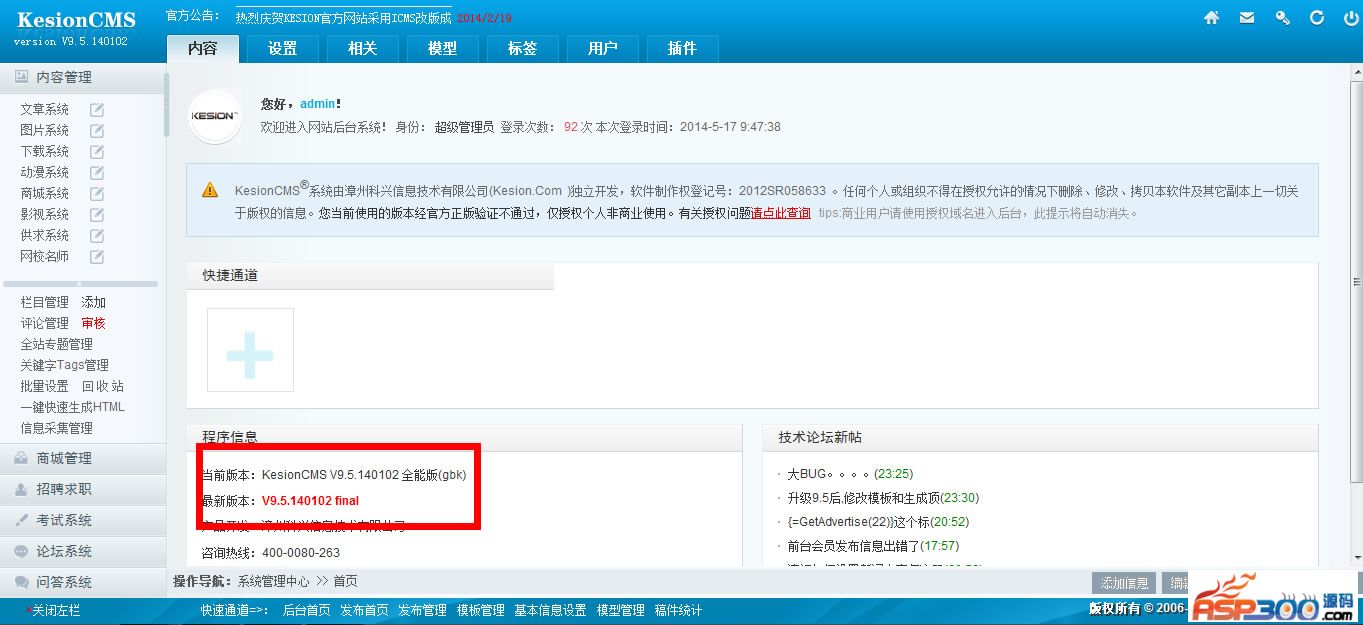Image resolution: width=1363 pixels, height=625 pixels.
Task: Open 批量设置 link
Action: pos(45,386)
